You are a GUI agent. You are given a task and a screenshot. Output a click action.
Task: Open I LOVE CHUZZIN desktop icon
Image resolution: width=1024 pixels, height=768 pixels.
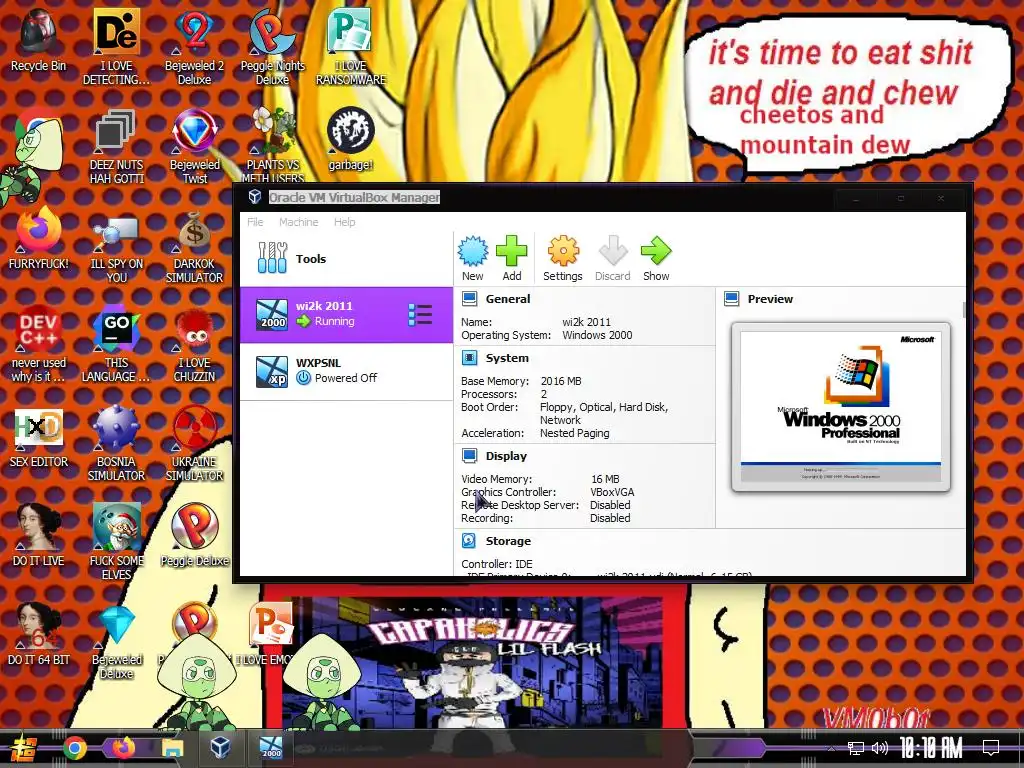tap(194, 344)
